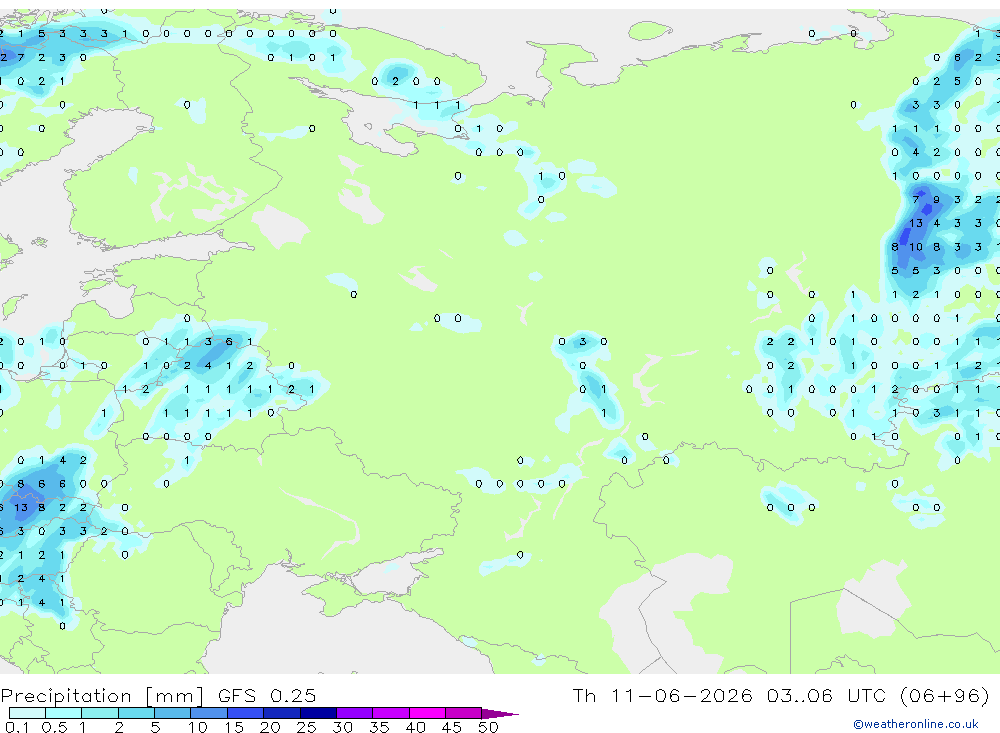Select the 20–25 mm navy legend swatch

[x=281, y=713]
